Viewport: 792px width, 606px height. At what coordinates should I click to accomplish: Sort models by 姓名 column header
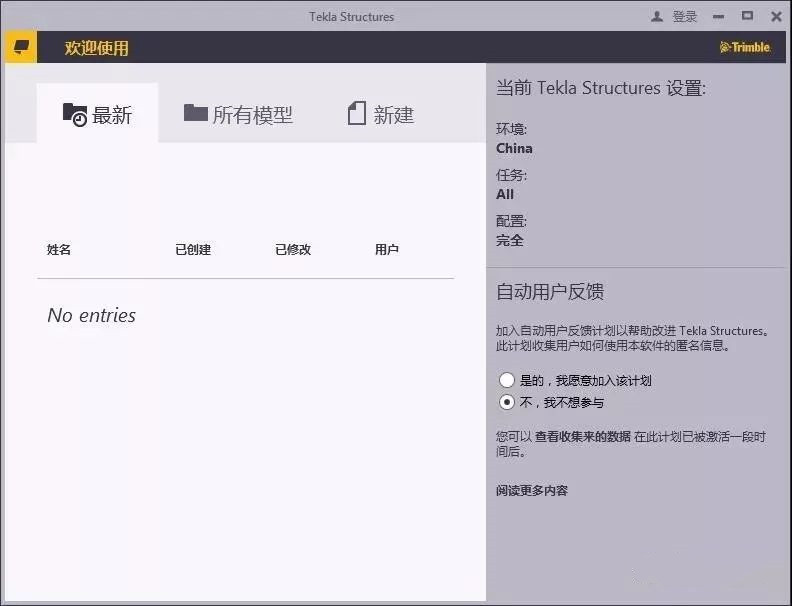(x=59, y=250)
